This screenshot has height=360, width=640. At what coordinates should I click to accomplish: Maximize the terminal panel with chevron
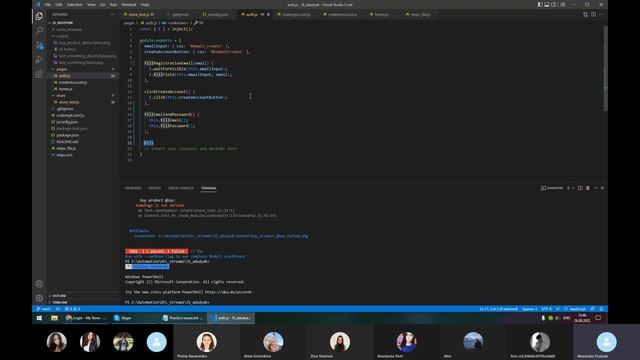point(596,188)
